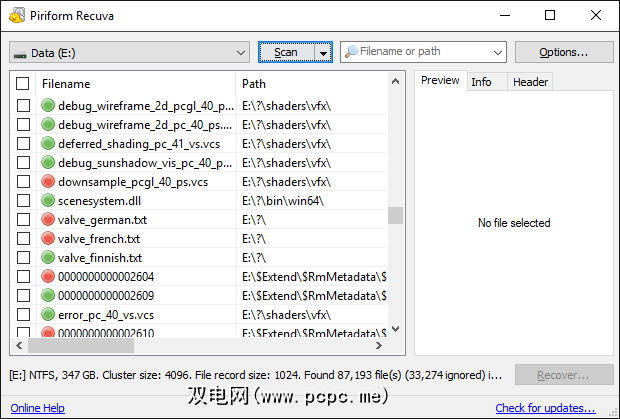Switch to the Header tab

tap(530, 82)
